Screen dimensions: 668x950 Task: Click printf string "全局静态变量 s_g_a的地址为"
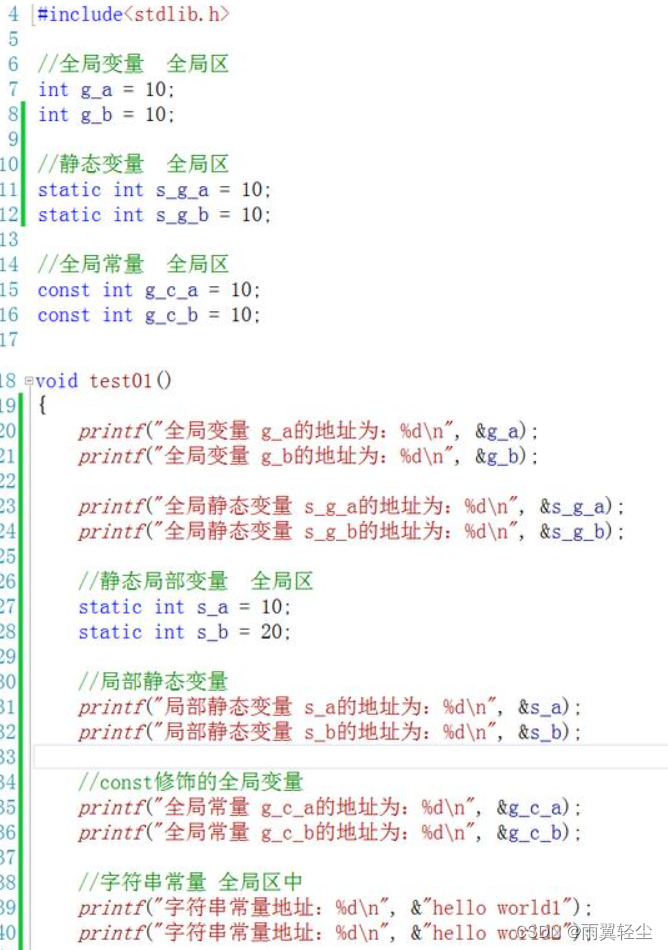tap(303, 506)
